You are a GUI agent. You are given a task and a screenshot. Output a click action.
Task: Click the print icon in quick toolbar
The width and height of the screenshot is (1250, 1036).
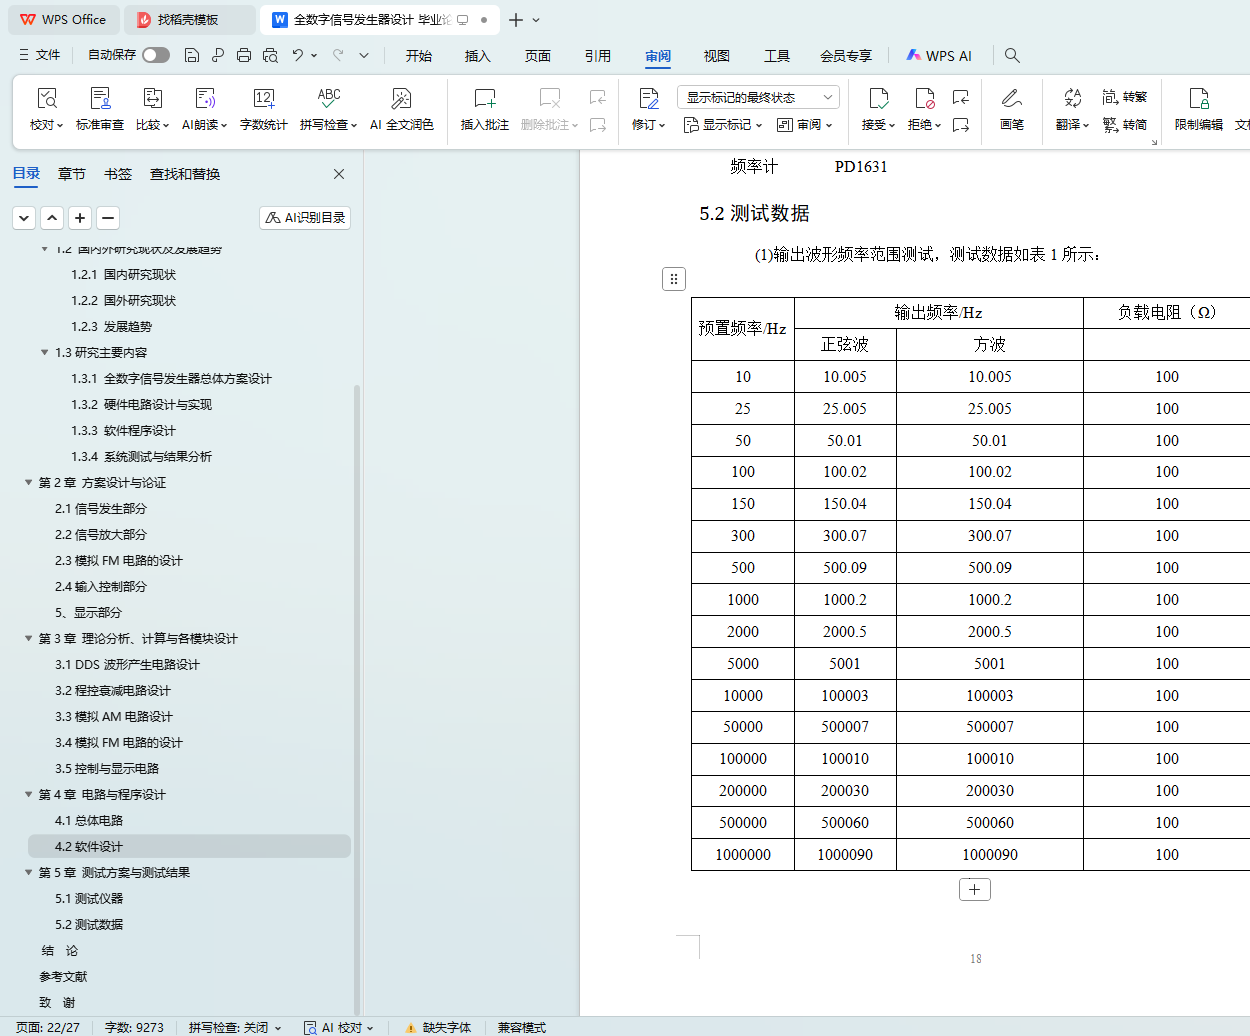click(x=244, y=55)
